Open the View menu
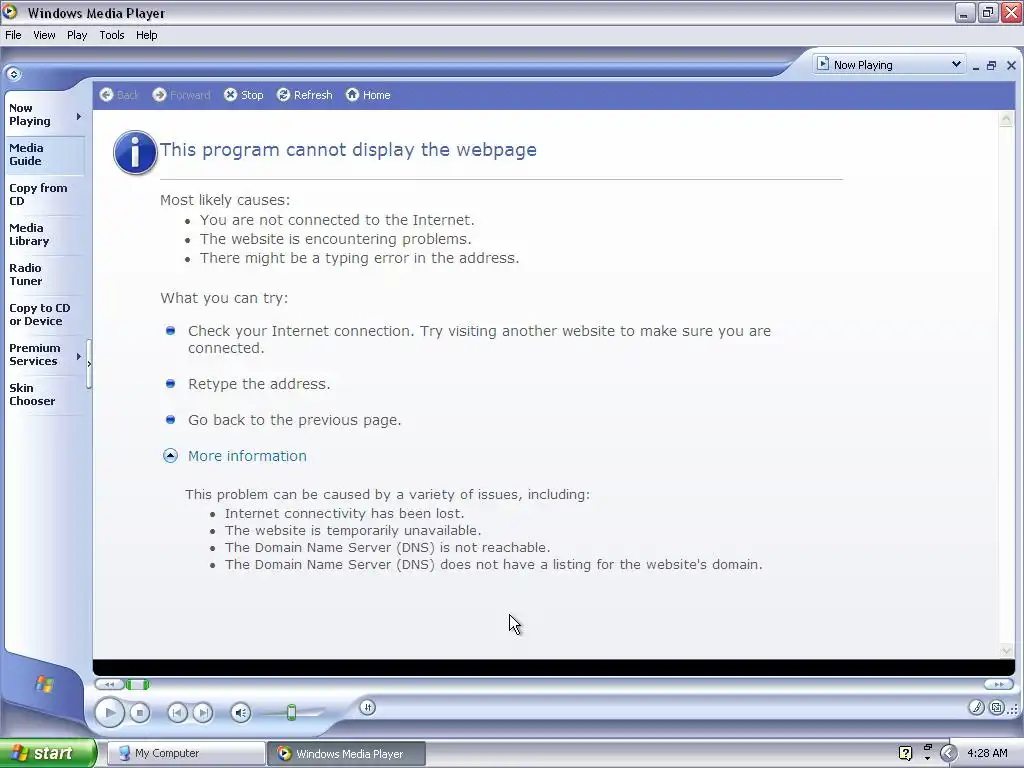This screenshot has width=1024, height=768. coord(44,35)
